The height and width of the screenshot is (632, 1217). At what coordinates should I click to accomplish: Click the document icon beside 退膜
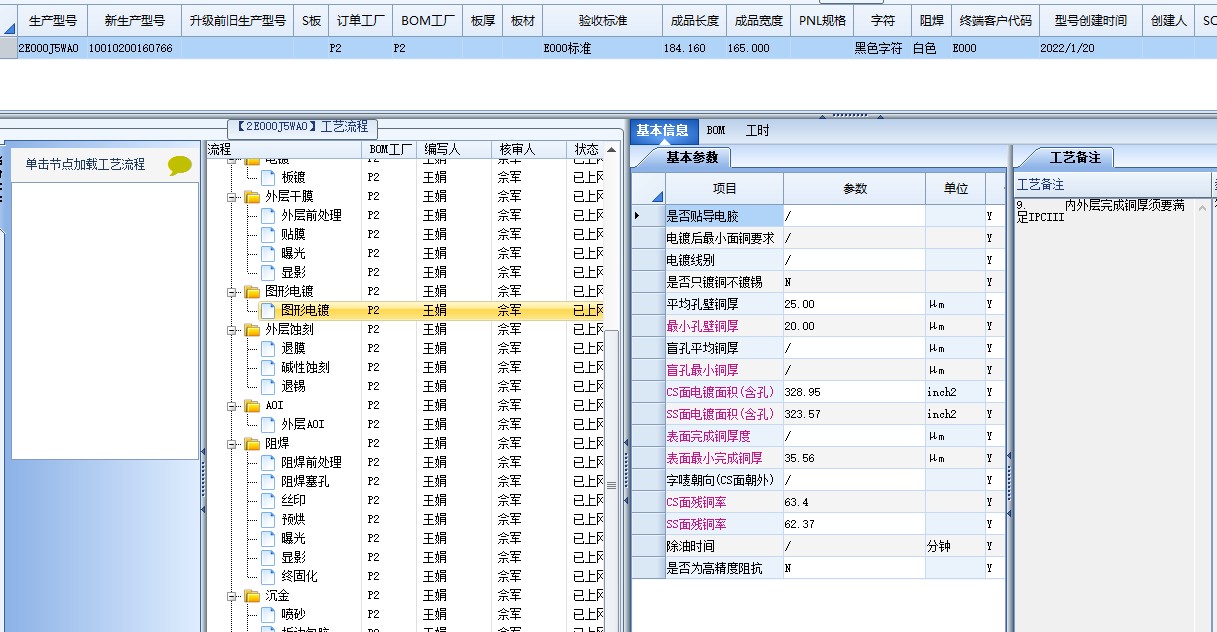pyautogui.click(x=268, y=348)
